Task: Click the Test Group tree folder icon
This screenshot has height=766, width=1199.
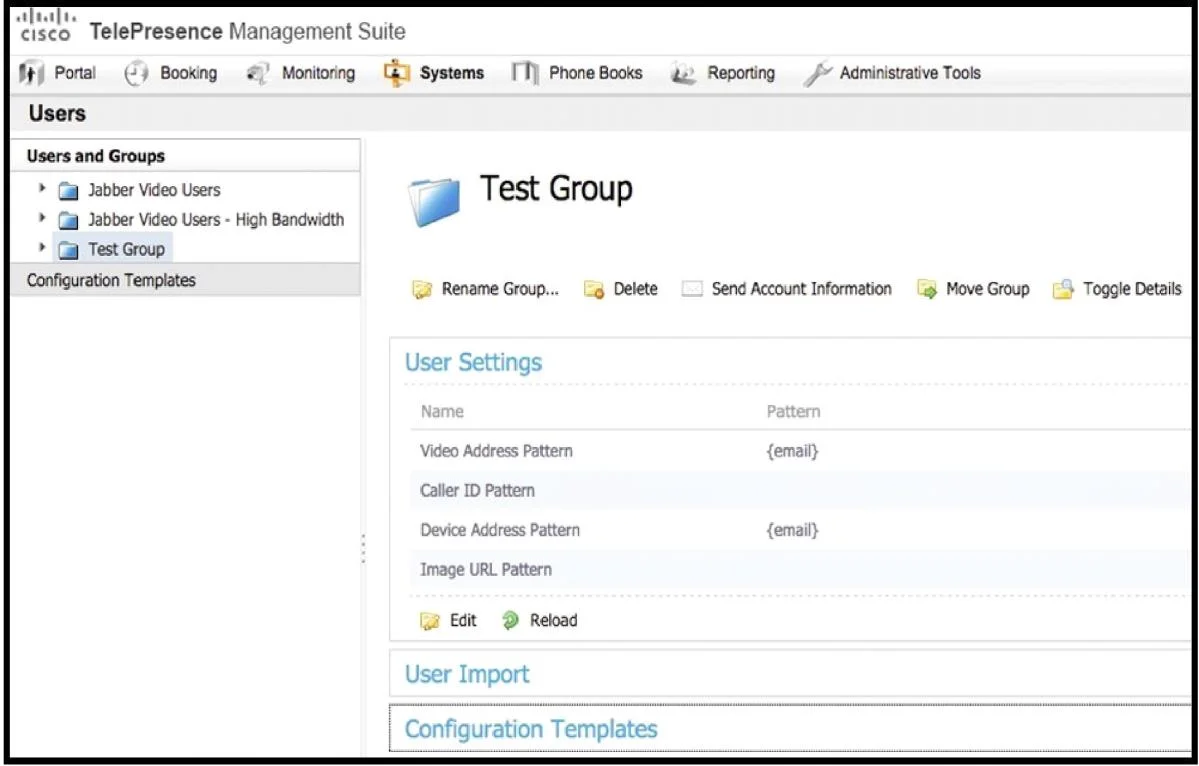Action: tap(68, 250)
